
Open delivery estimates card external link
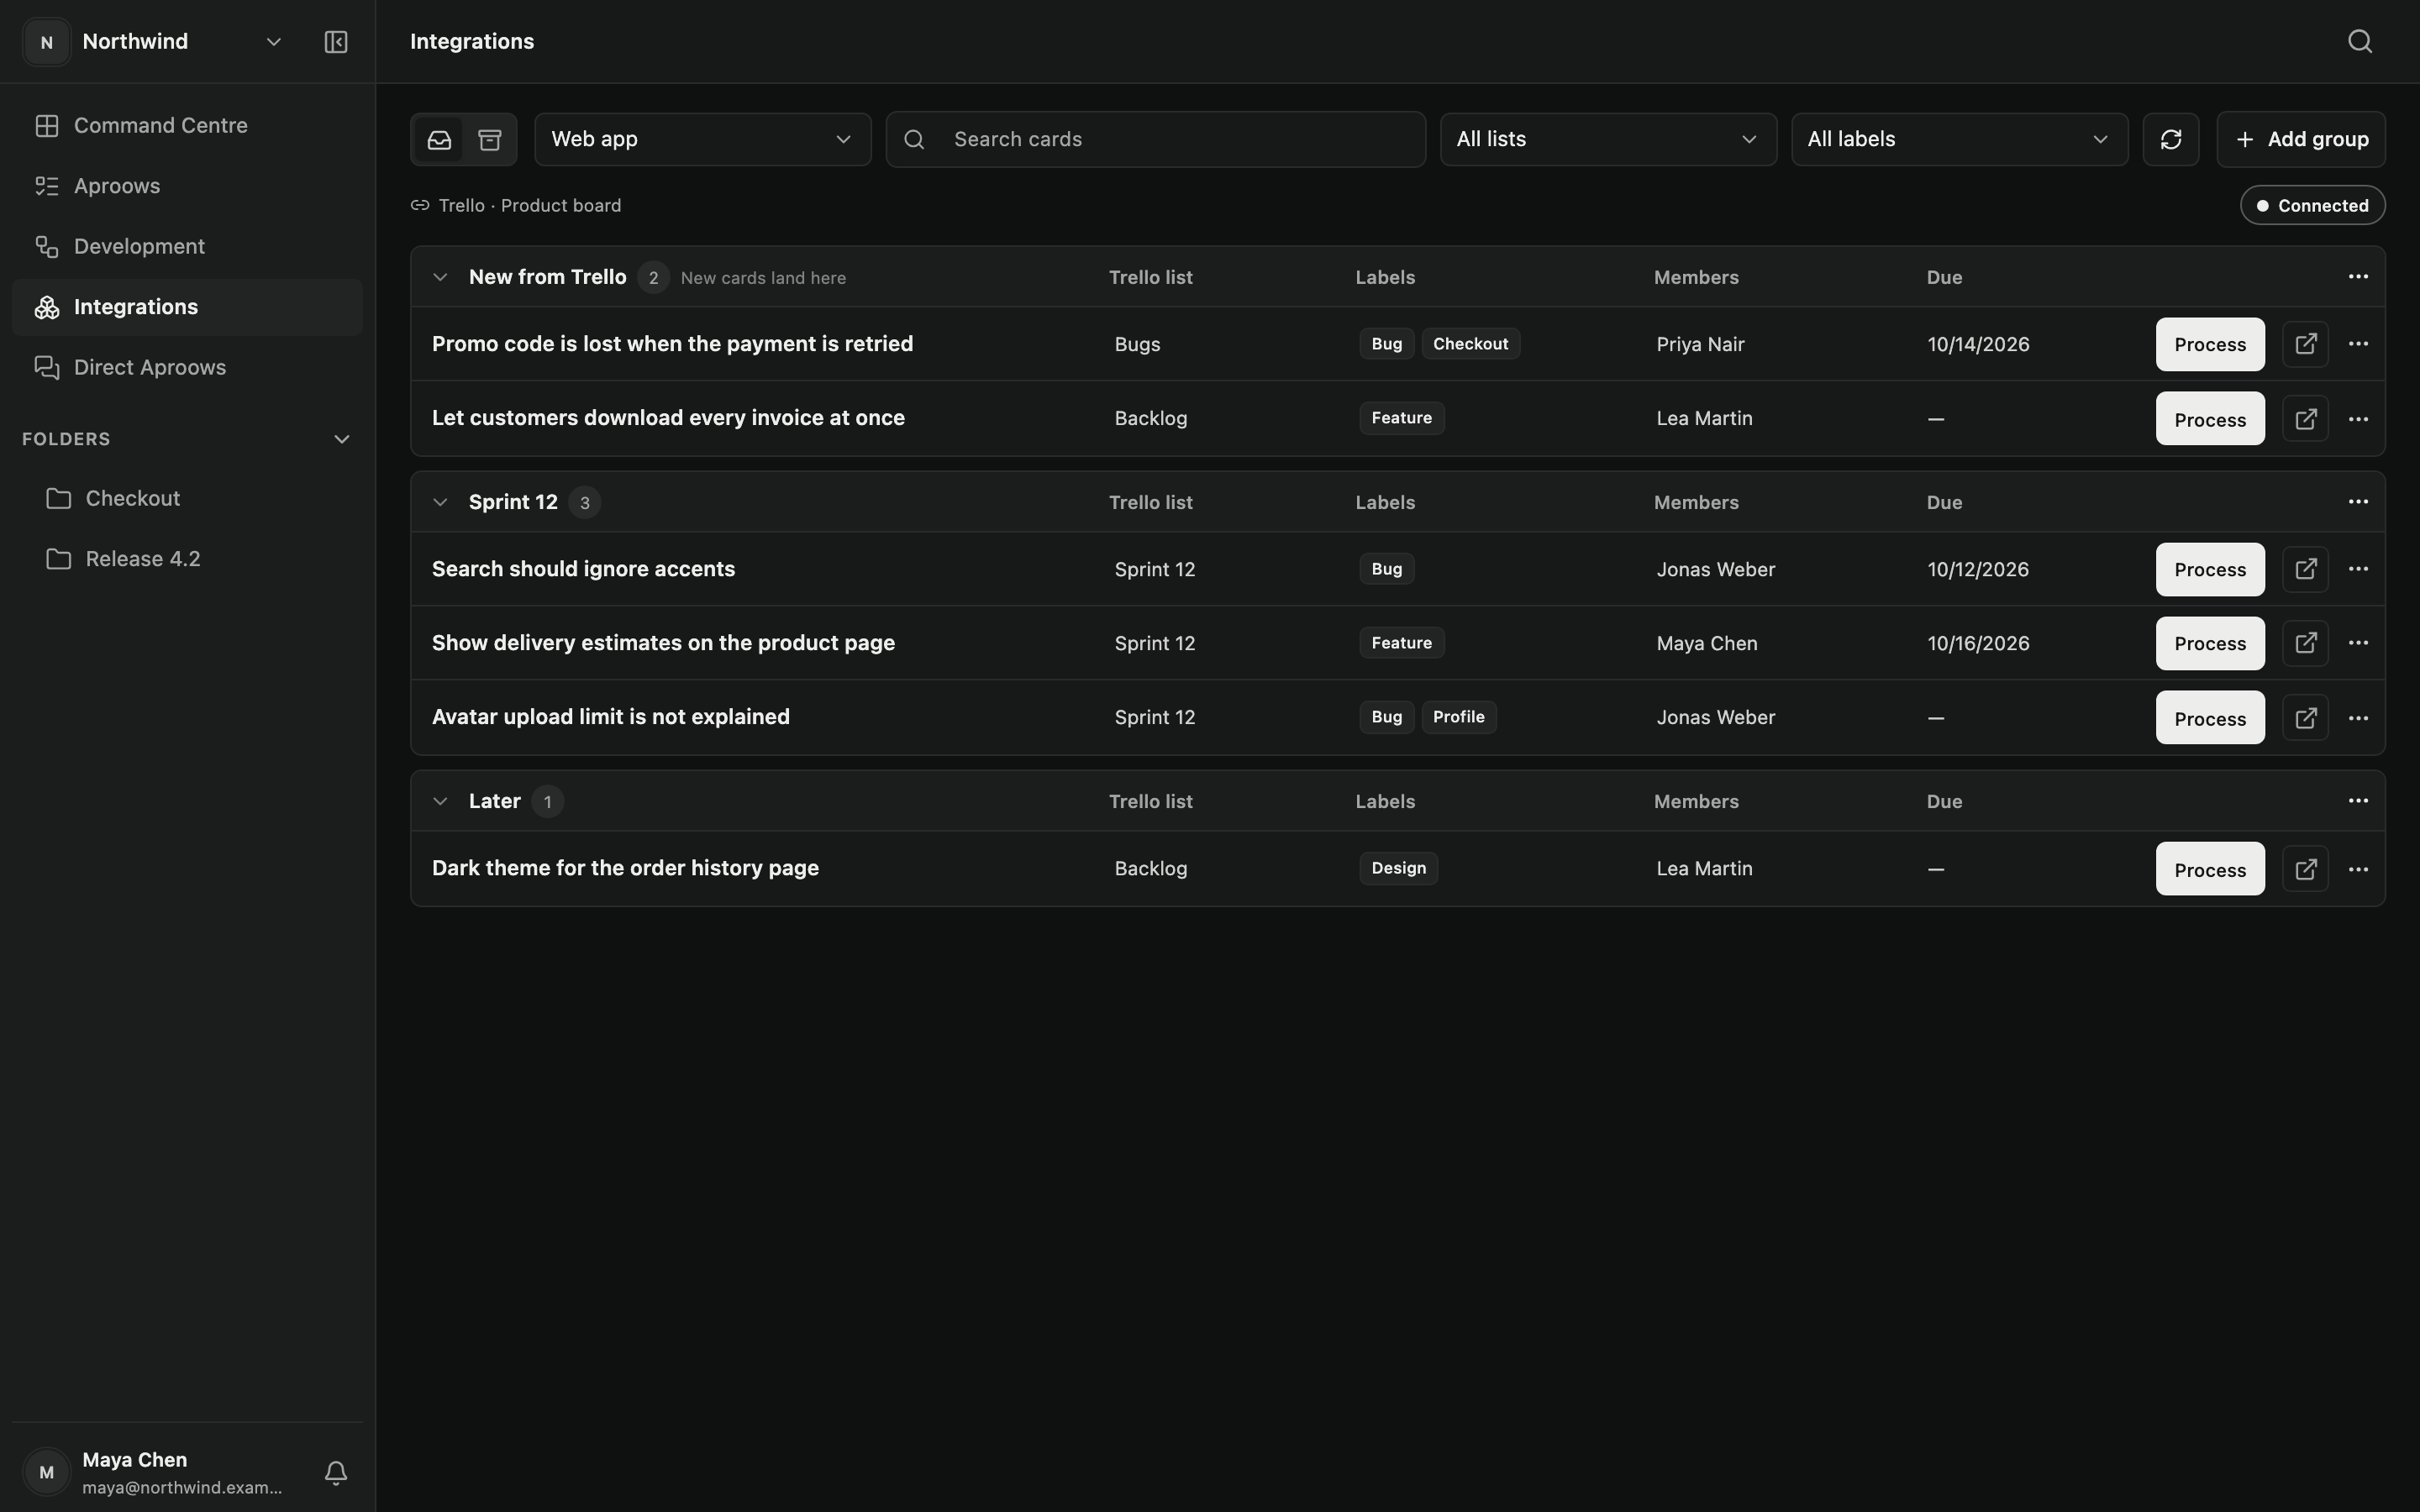point(2306,643)
